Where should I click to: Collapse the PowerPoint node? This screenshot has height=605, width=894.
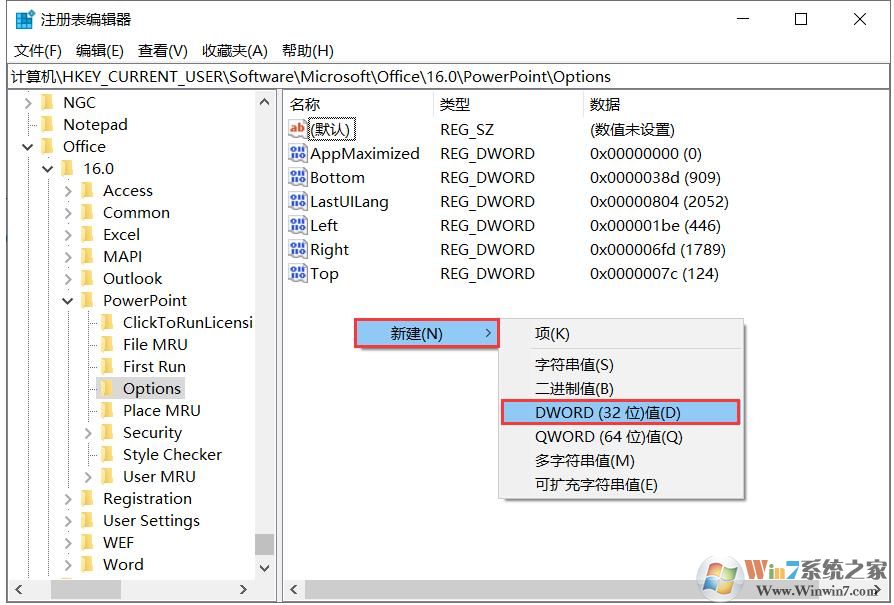click(x=68, y=300)
